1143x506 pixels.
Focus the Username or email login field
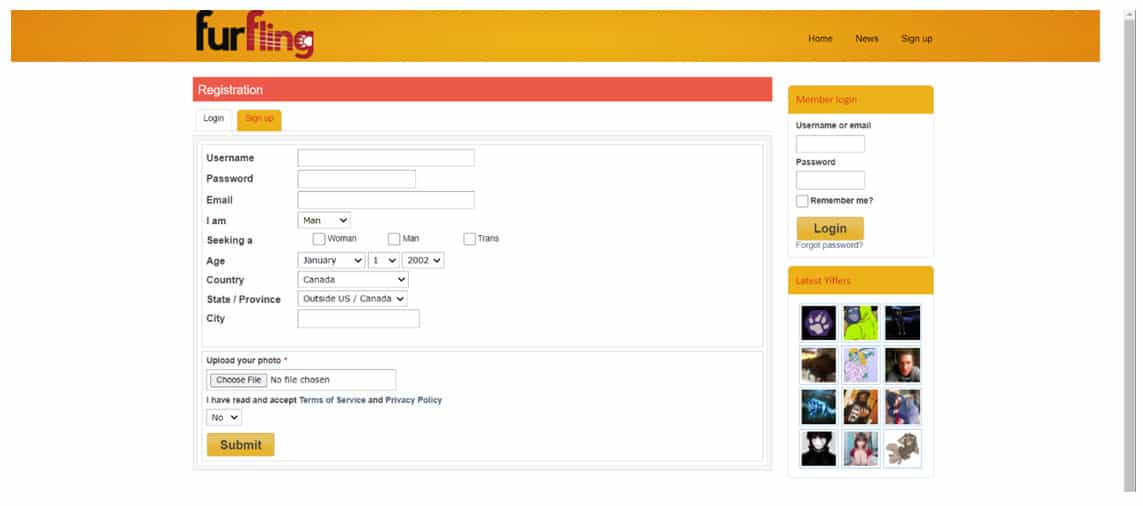click(830, 144)
